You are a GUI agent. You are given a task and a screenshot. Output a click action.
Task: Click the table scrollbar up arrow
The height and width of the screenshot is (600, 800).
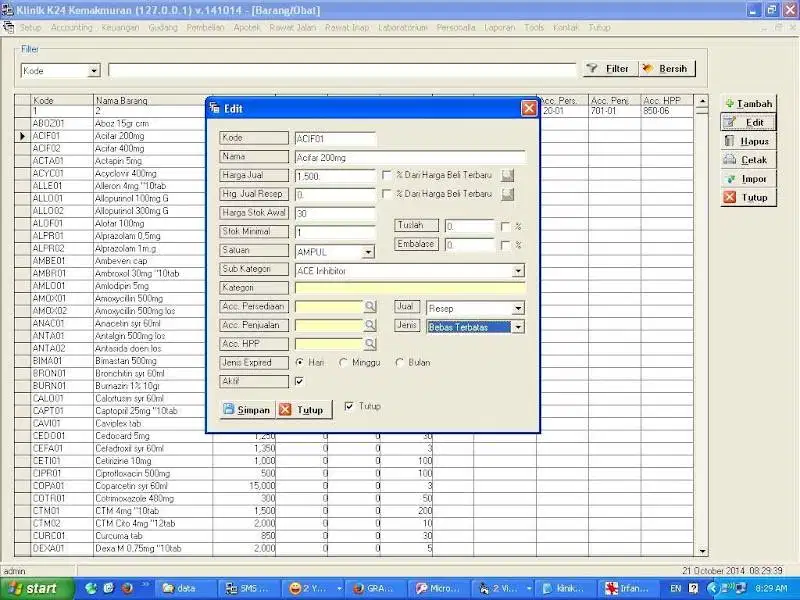pyautogui.click(x=702, y=101)
